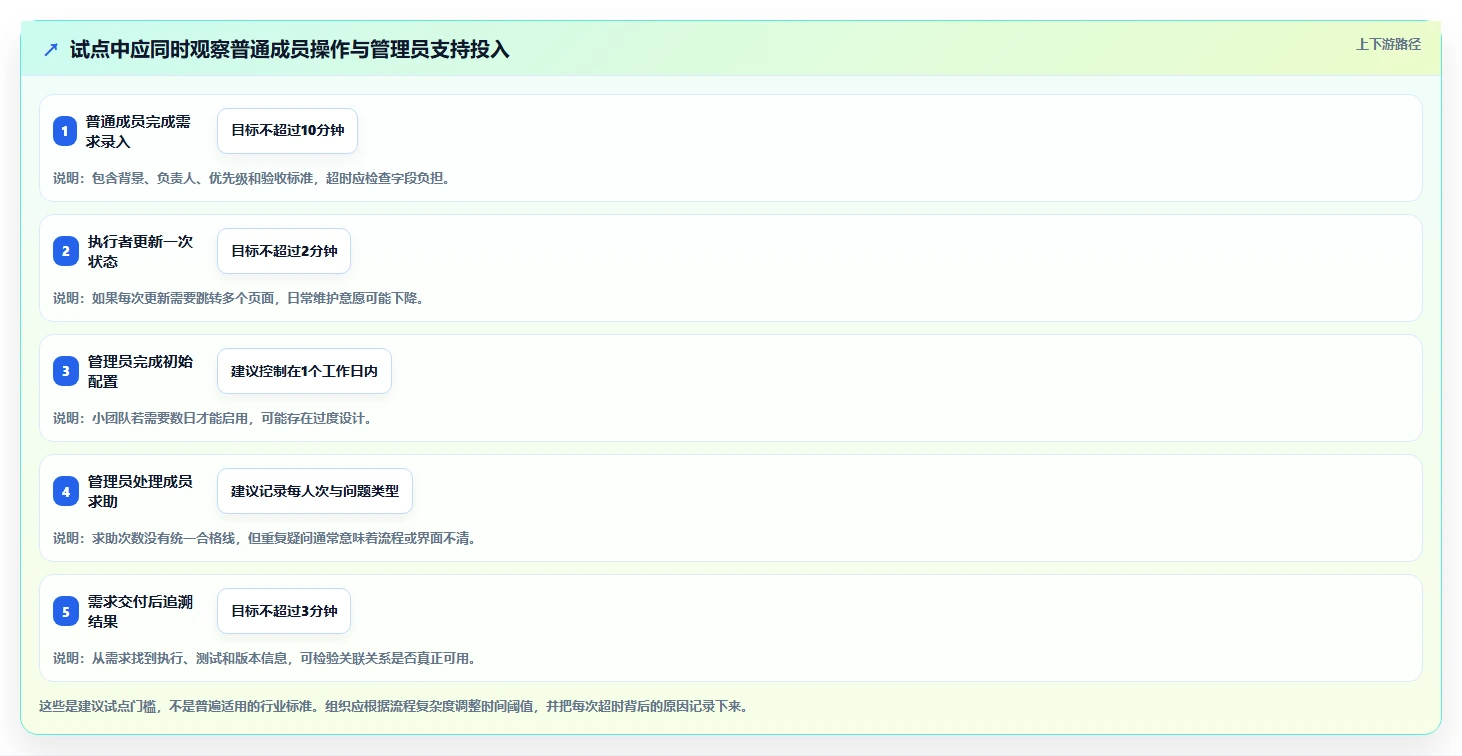Click the title 执行者更新一次状态
Viewport: 1462px width, 756px height.
point(140,251)
